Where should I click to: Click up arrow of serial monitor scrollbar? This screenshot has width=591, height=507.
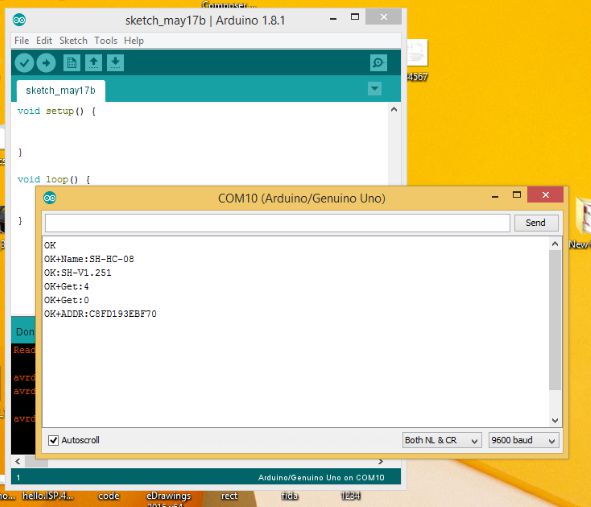coord(555,244)
